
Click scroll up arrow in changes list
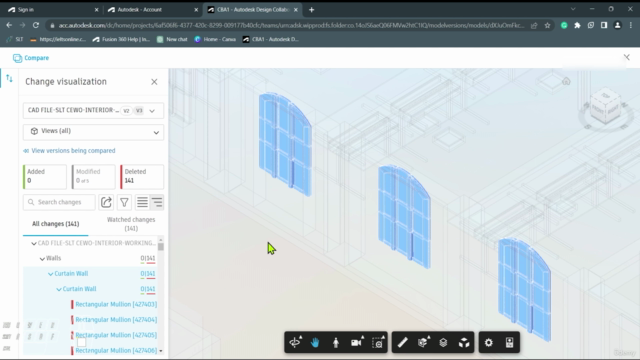point(161,239)
